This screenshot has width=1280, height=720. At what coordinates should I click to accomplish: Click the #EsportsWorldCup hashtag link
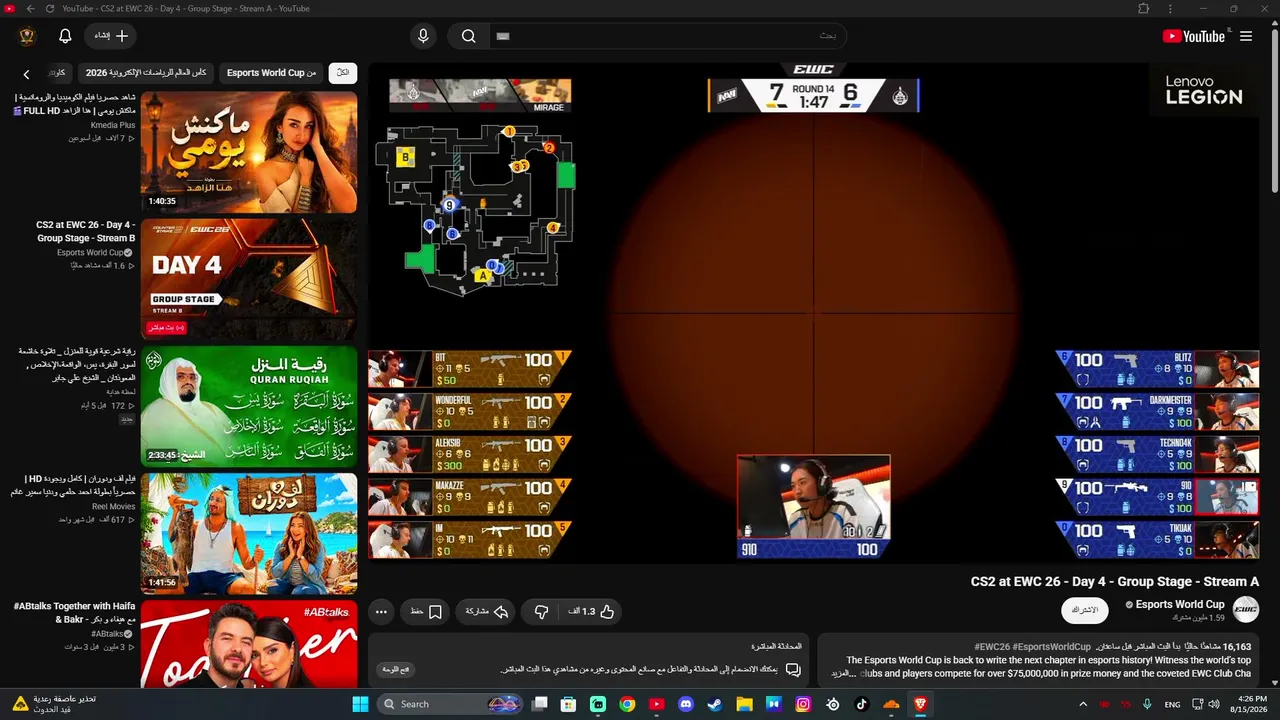1051,647
